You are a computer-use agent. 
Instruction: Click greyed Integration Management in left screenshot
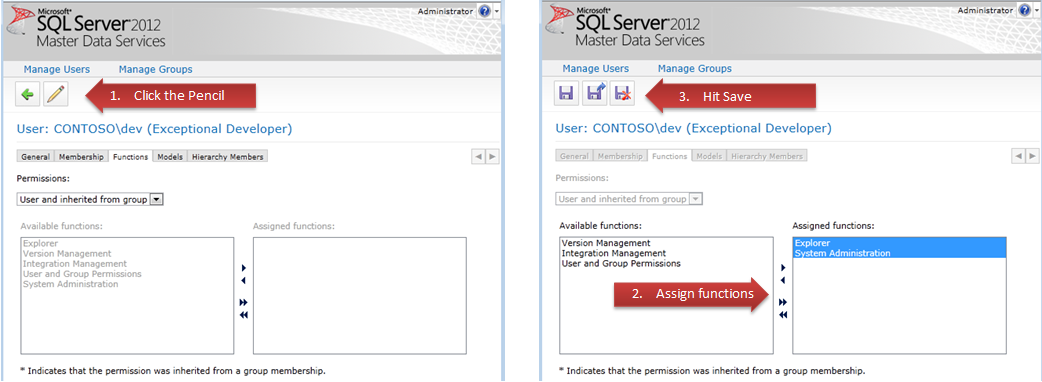(x=74, y=264)
